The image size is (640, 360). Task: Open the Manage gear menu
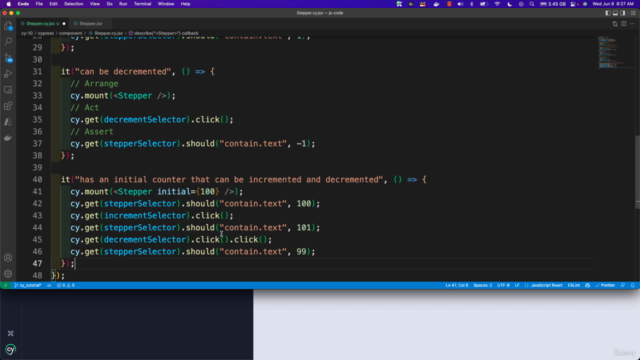click(x=8, y=274)
